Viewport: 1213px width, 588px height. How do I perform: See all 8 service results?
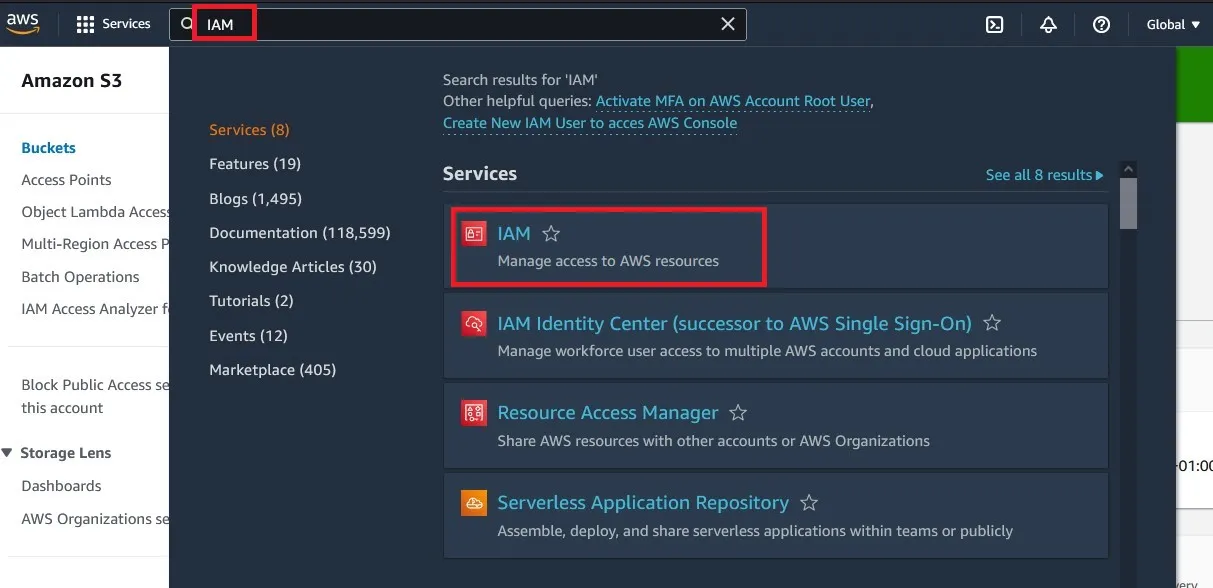1045,175
